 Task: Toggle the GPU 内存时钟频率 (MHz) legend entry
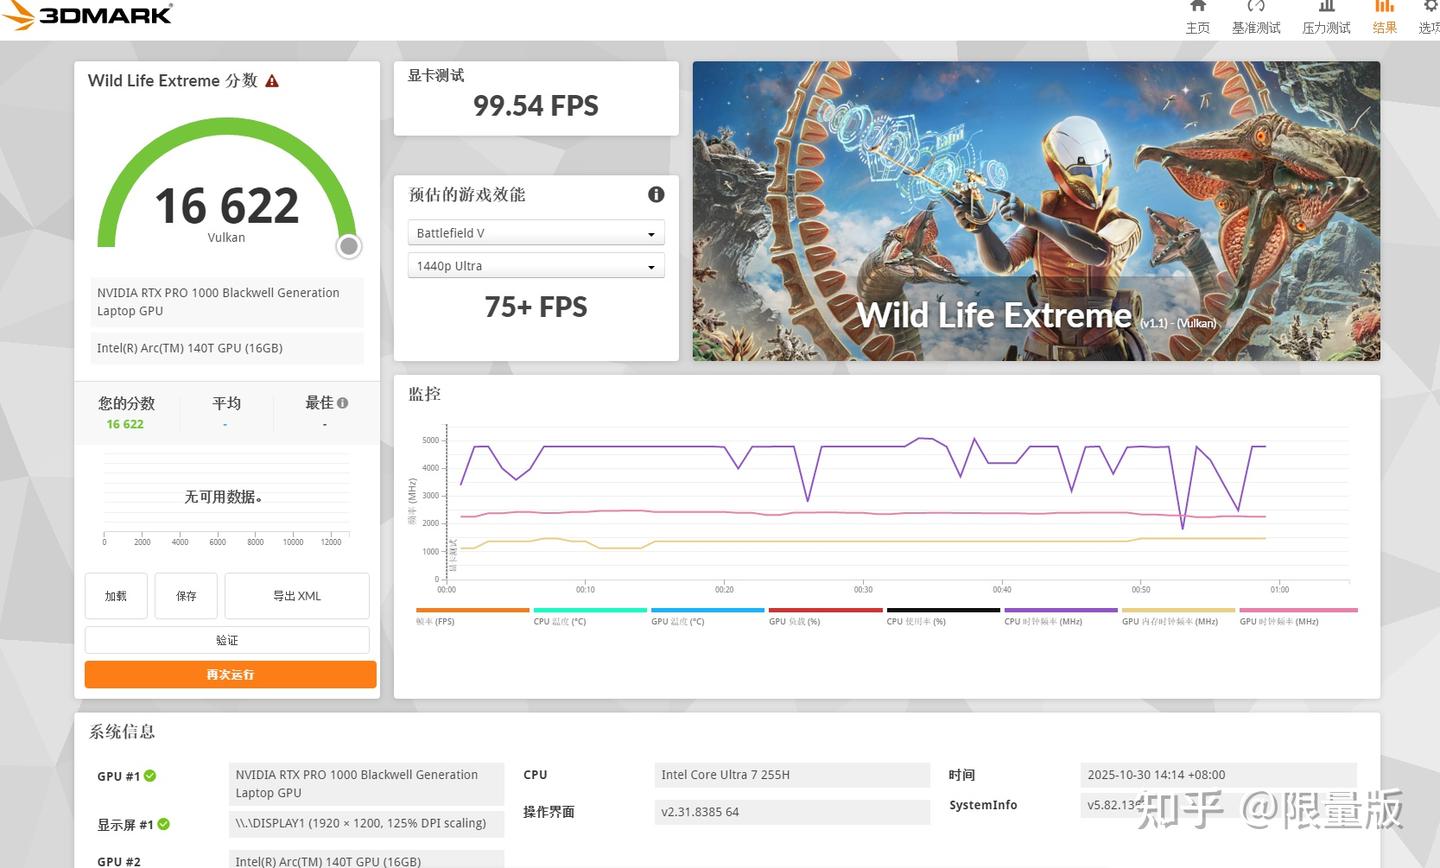[x=1178, y=616]
